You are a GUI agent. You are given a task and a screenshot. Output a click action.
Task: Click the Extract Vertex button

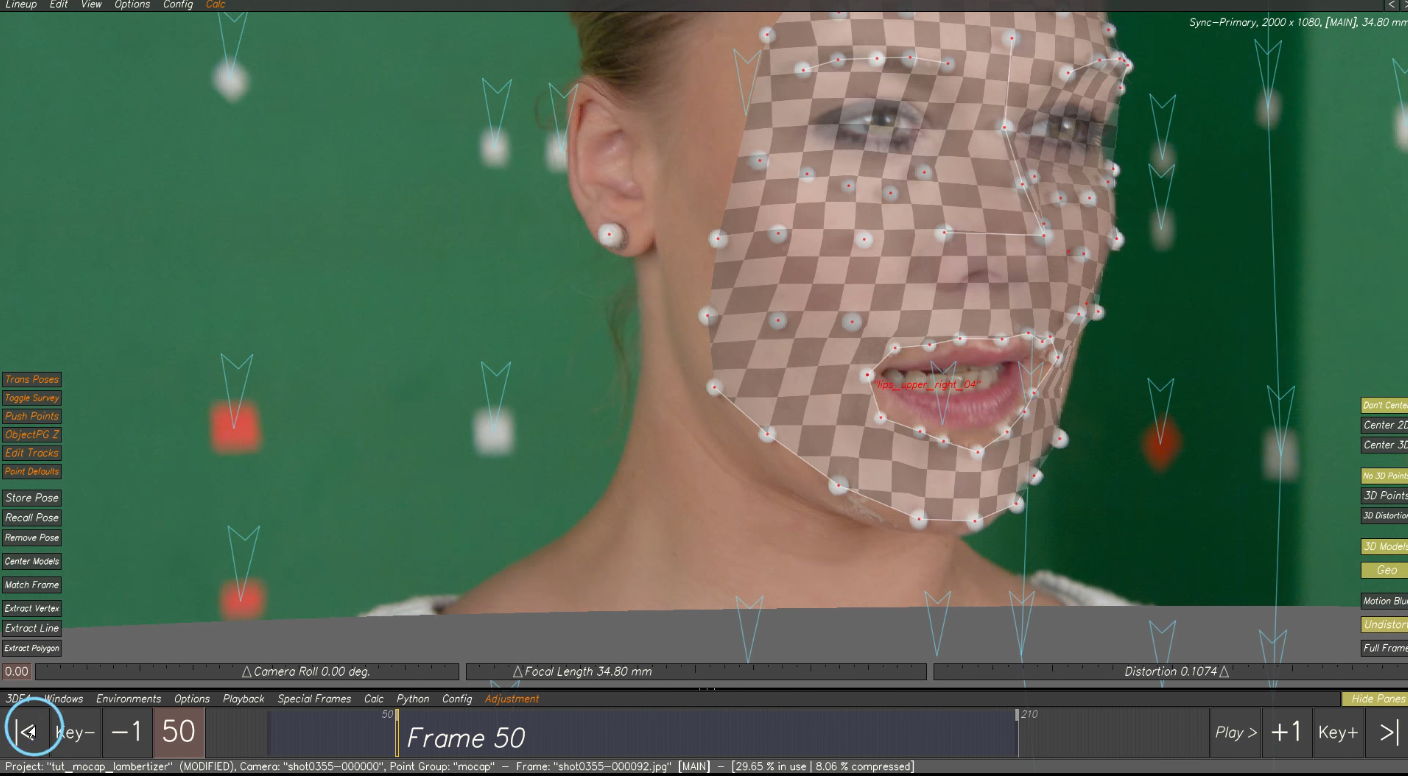32,609
